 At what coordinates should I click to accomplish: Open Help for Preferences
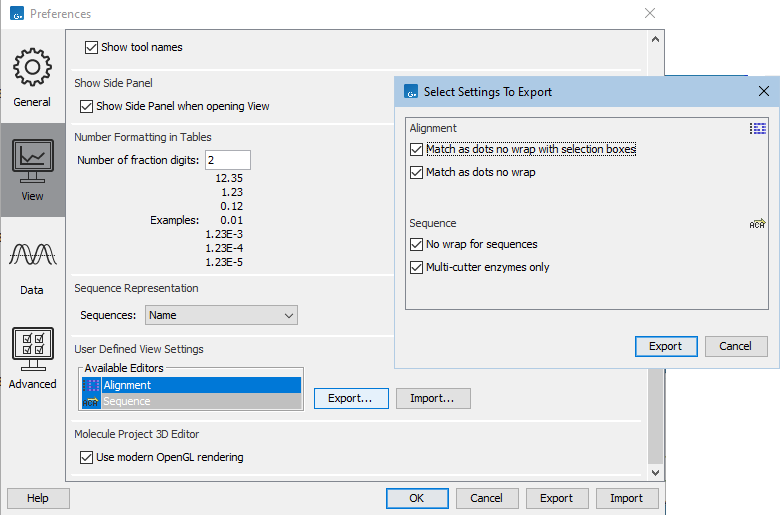[38, 499]
